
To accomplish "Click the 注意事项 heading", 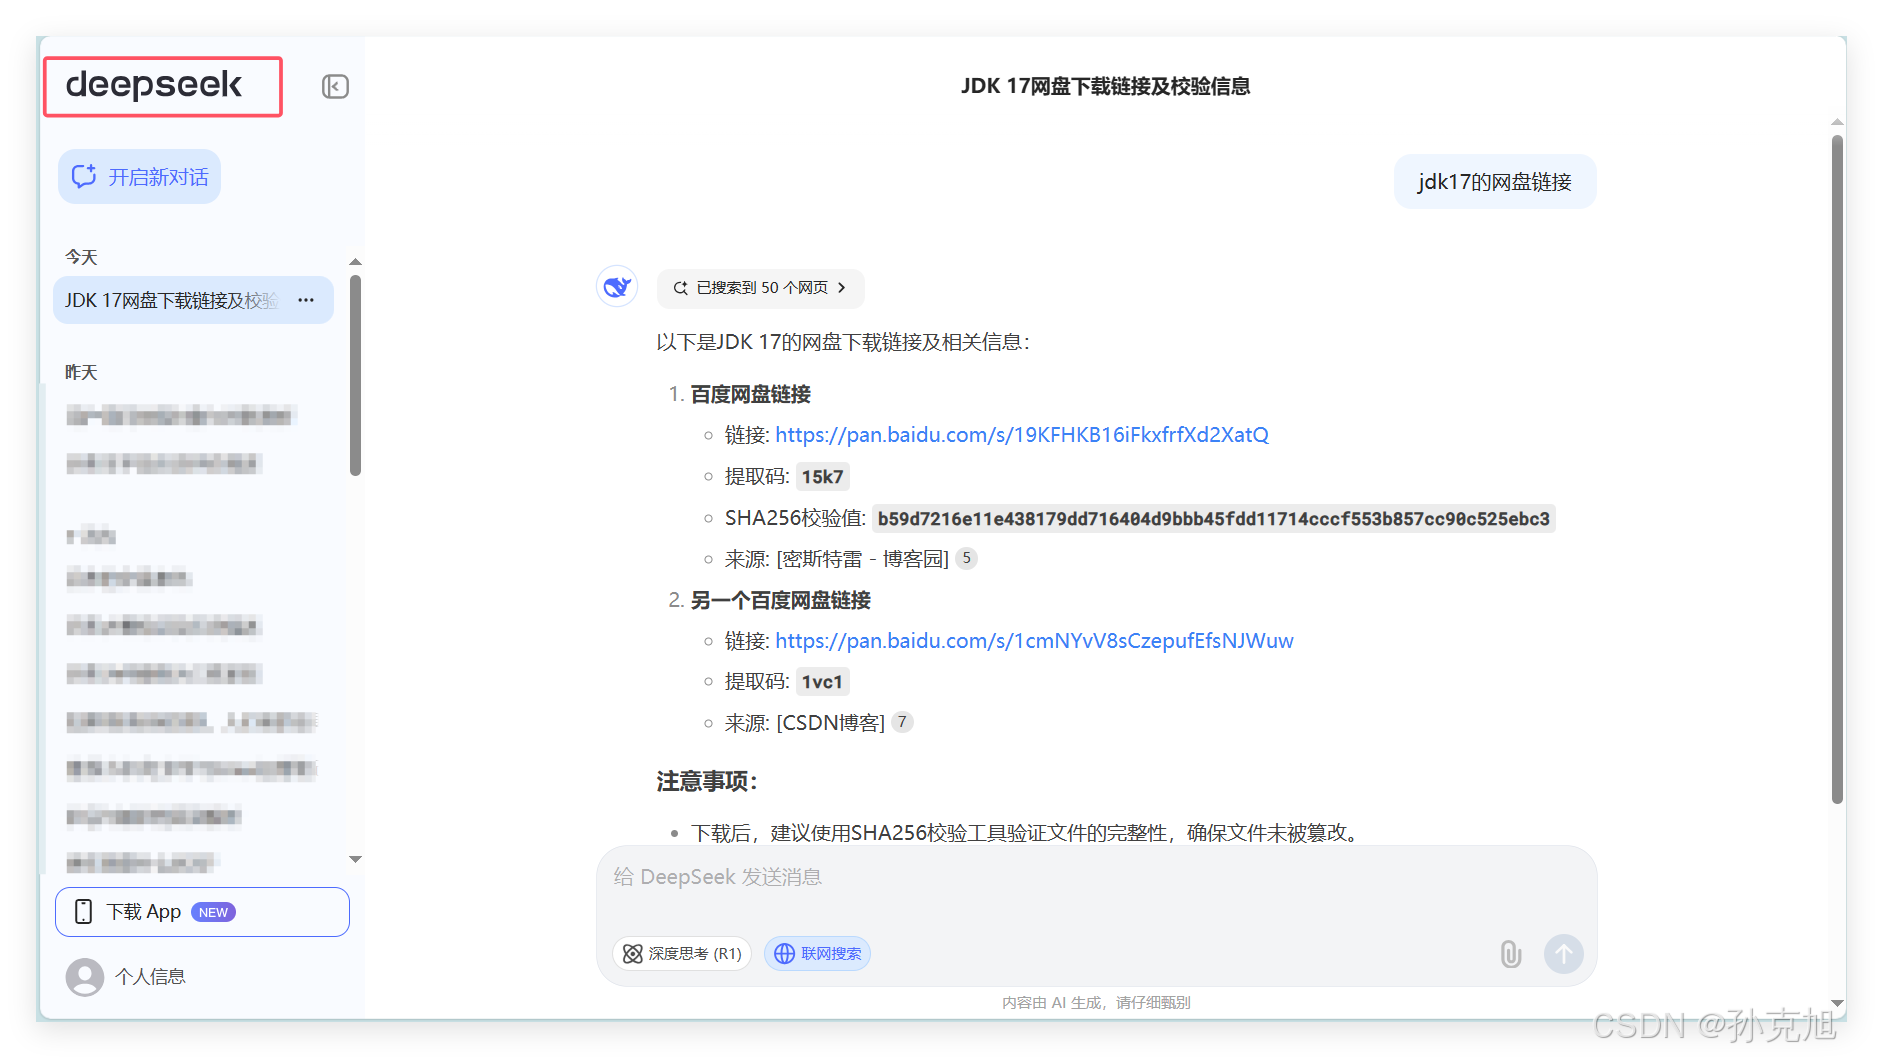I will click(707, 781).
